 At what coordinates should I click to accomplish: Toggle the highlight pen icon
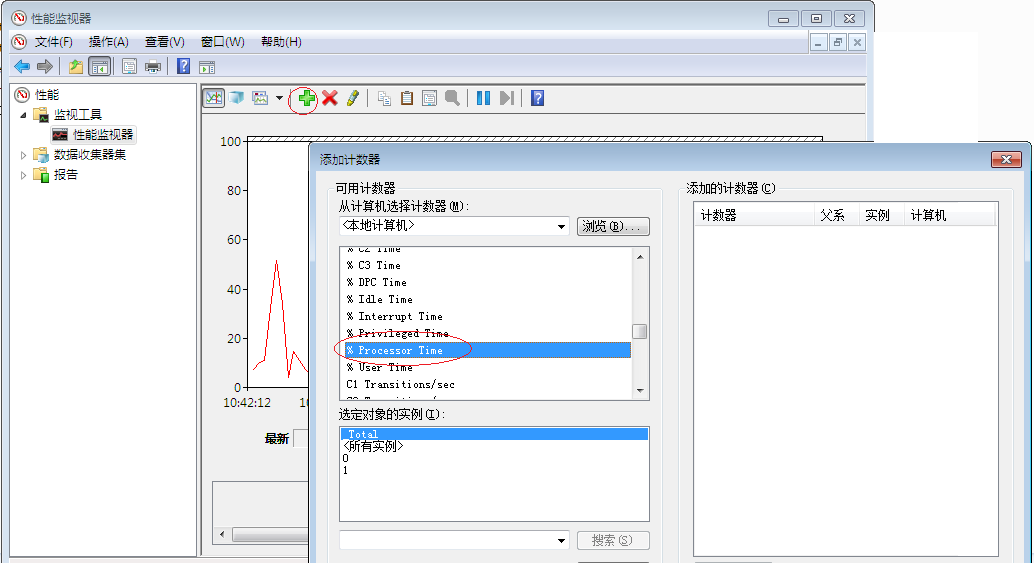click(353, 98)
